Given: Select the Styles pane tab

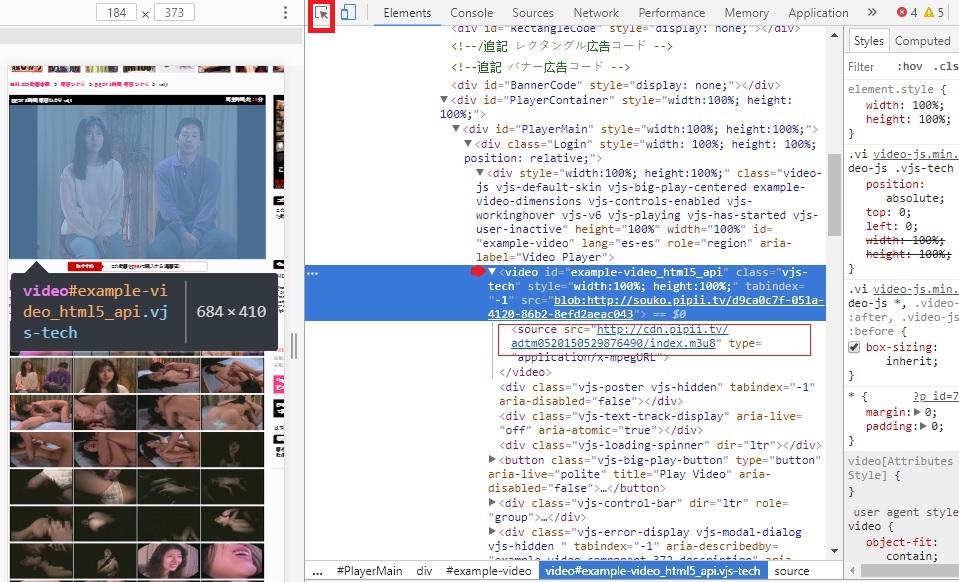Looking at the screenshot, I should coord(868,41).
